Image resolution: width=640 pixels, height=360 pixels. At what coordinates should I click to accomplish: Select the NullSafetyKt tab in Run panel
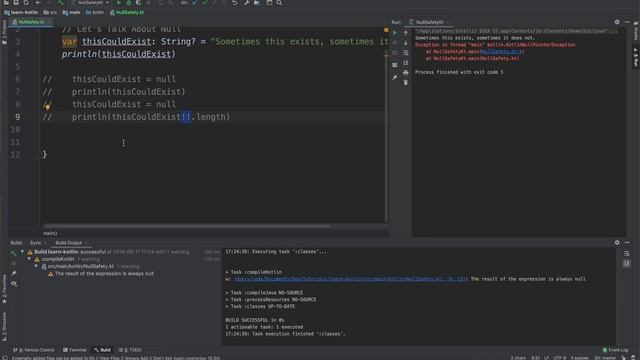[x=429, y=22]
